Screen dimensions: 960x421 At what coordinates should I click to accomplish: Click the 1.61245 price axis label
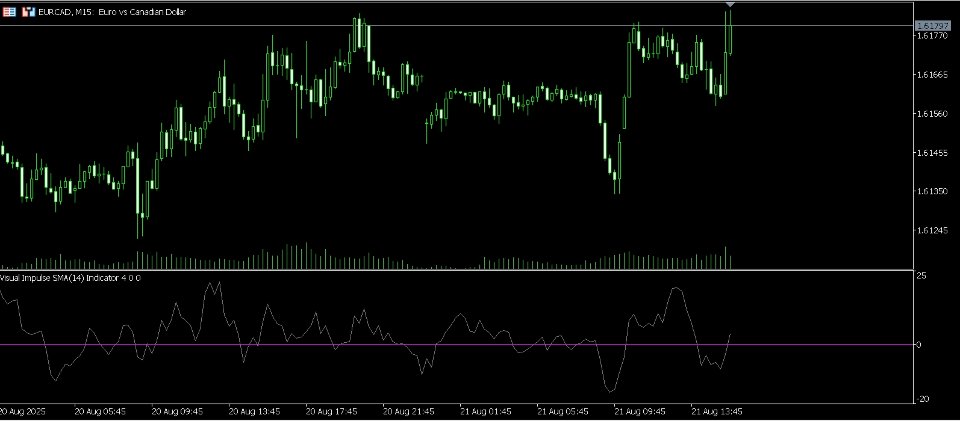click(931, 231)
